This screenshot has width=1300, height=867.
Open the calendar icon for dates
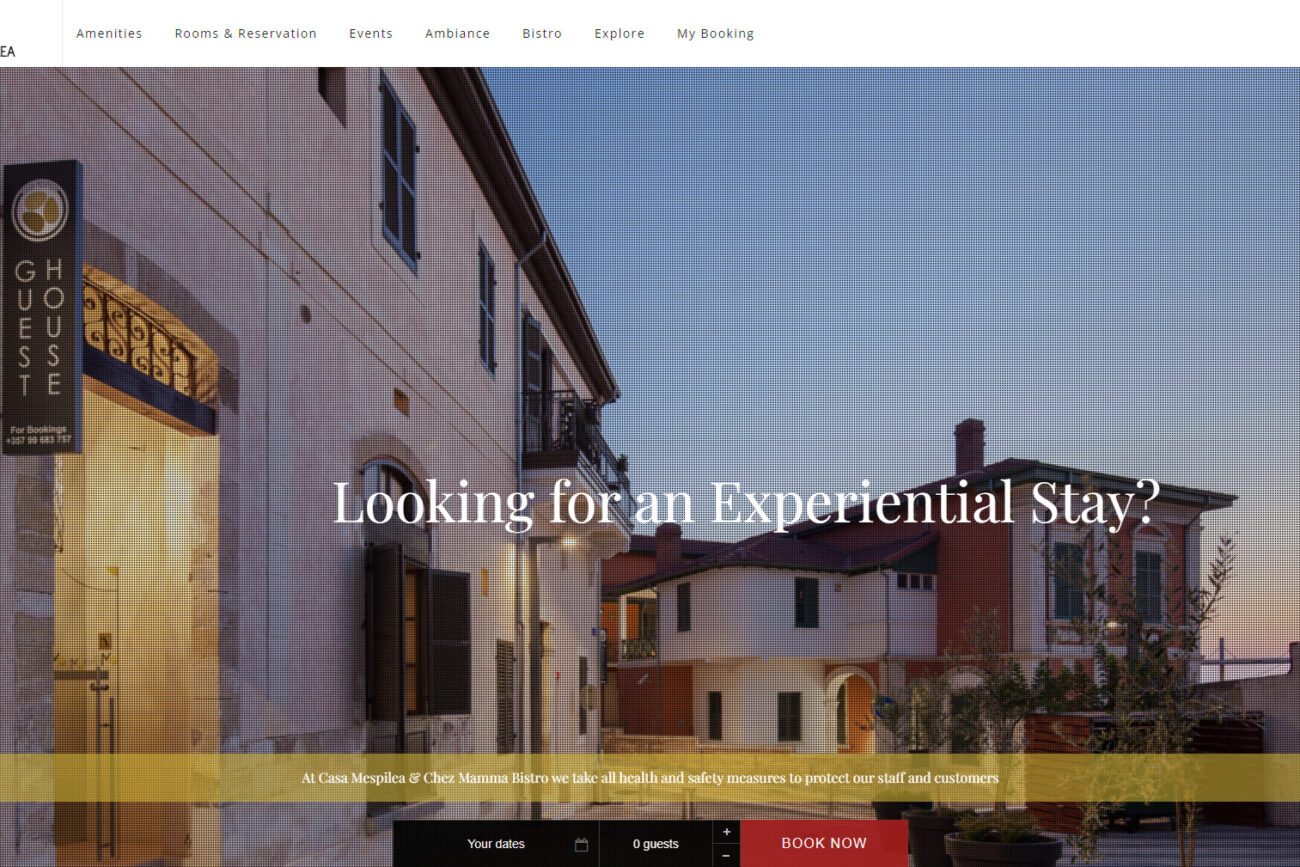tap(581, 845)
